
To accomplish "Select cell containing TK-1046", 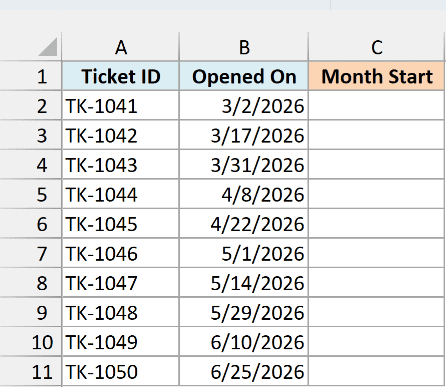I will pos(121,253).
